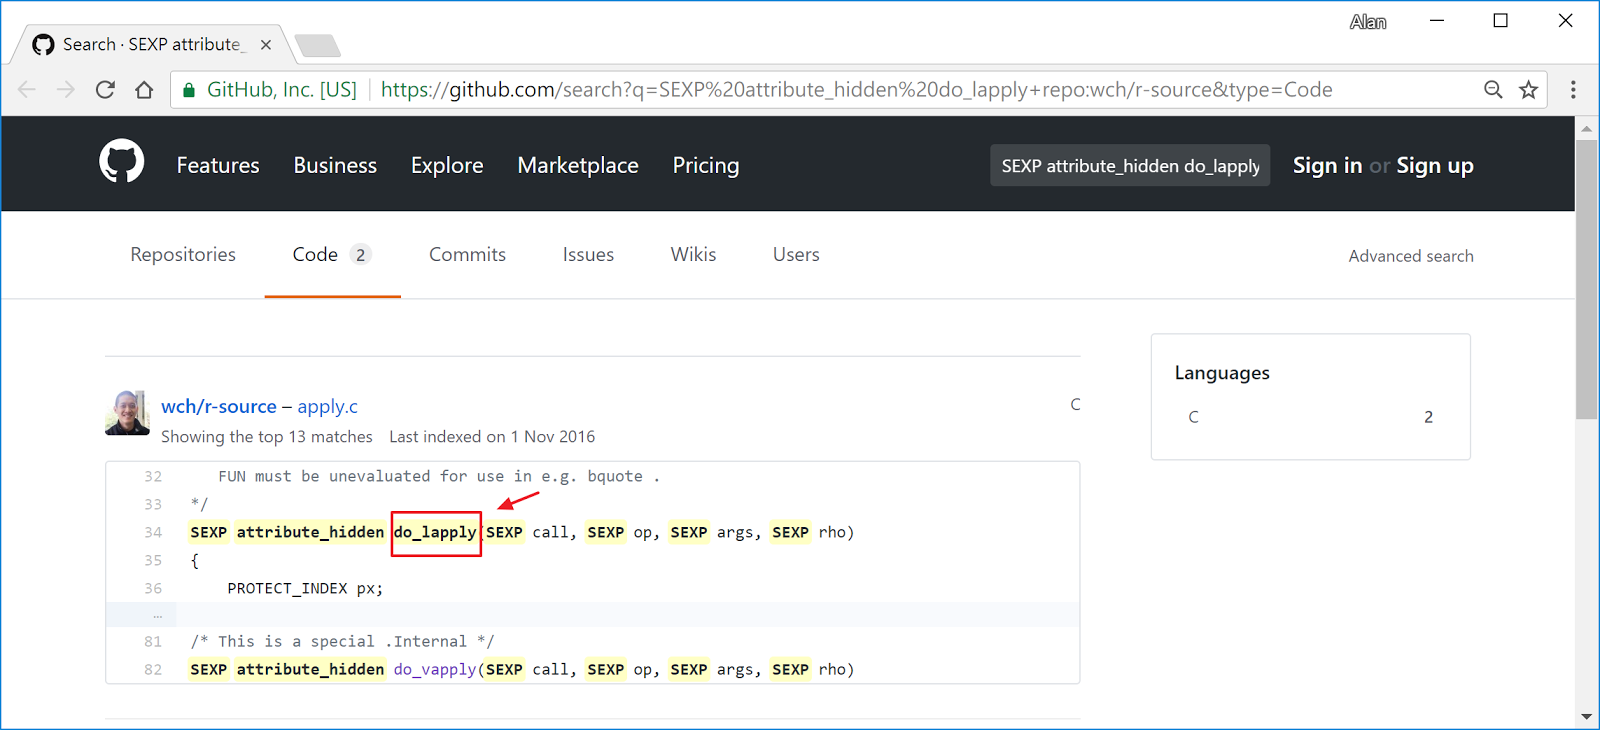Open Pricing in GitHub header
1600x730 pixels.
pos(706,166)
